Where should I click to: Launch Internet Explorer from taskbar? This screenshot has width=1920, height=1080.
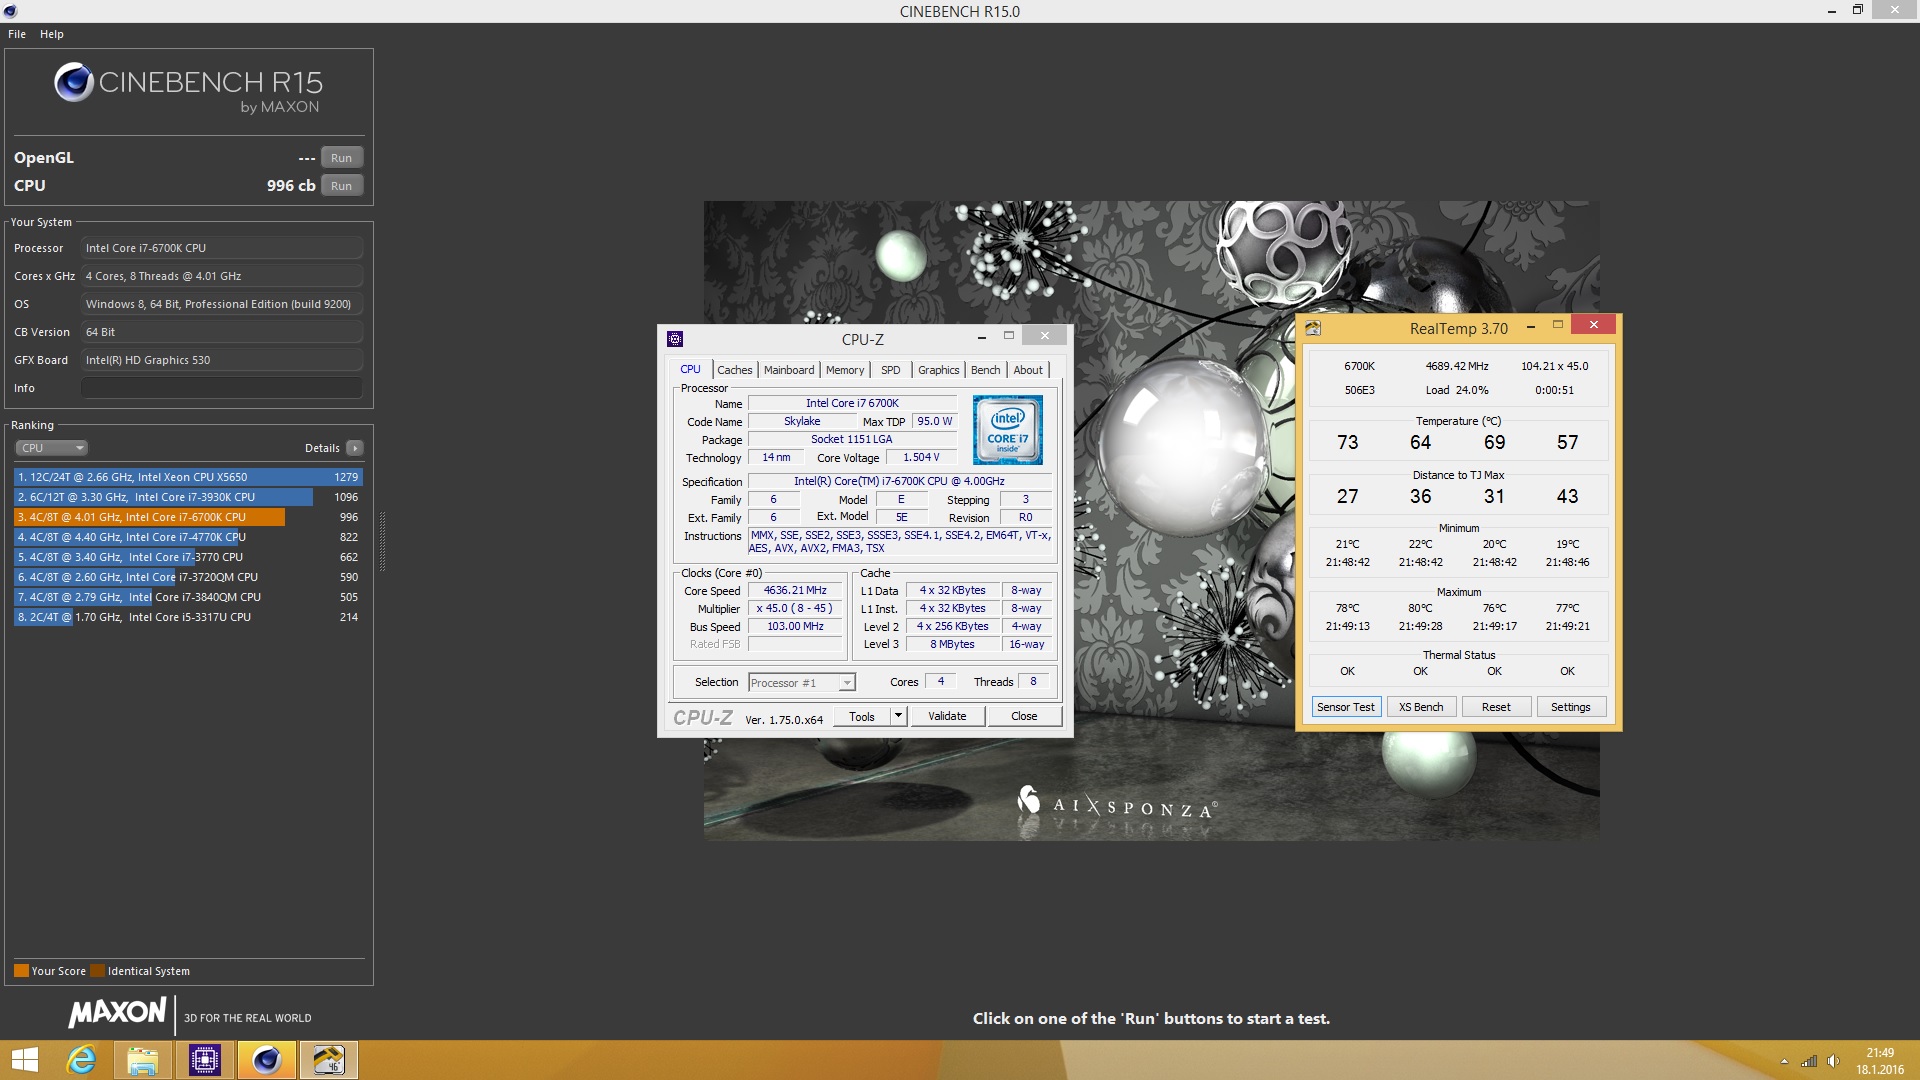[81, 1060]
